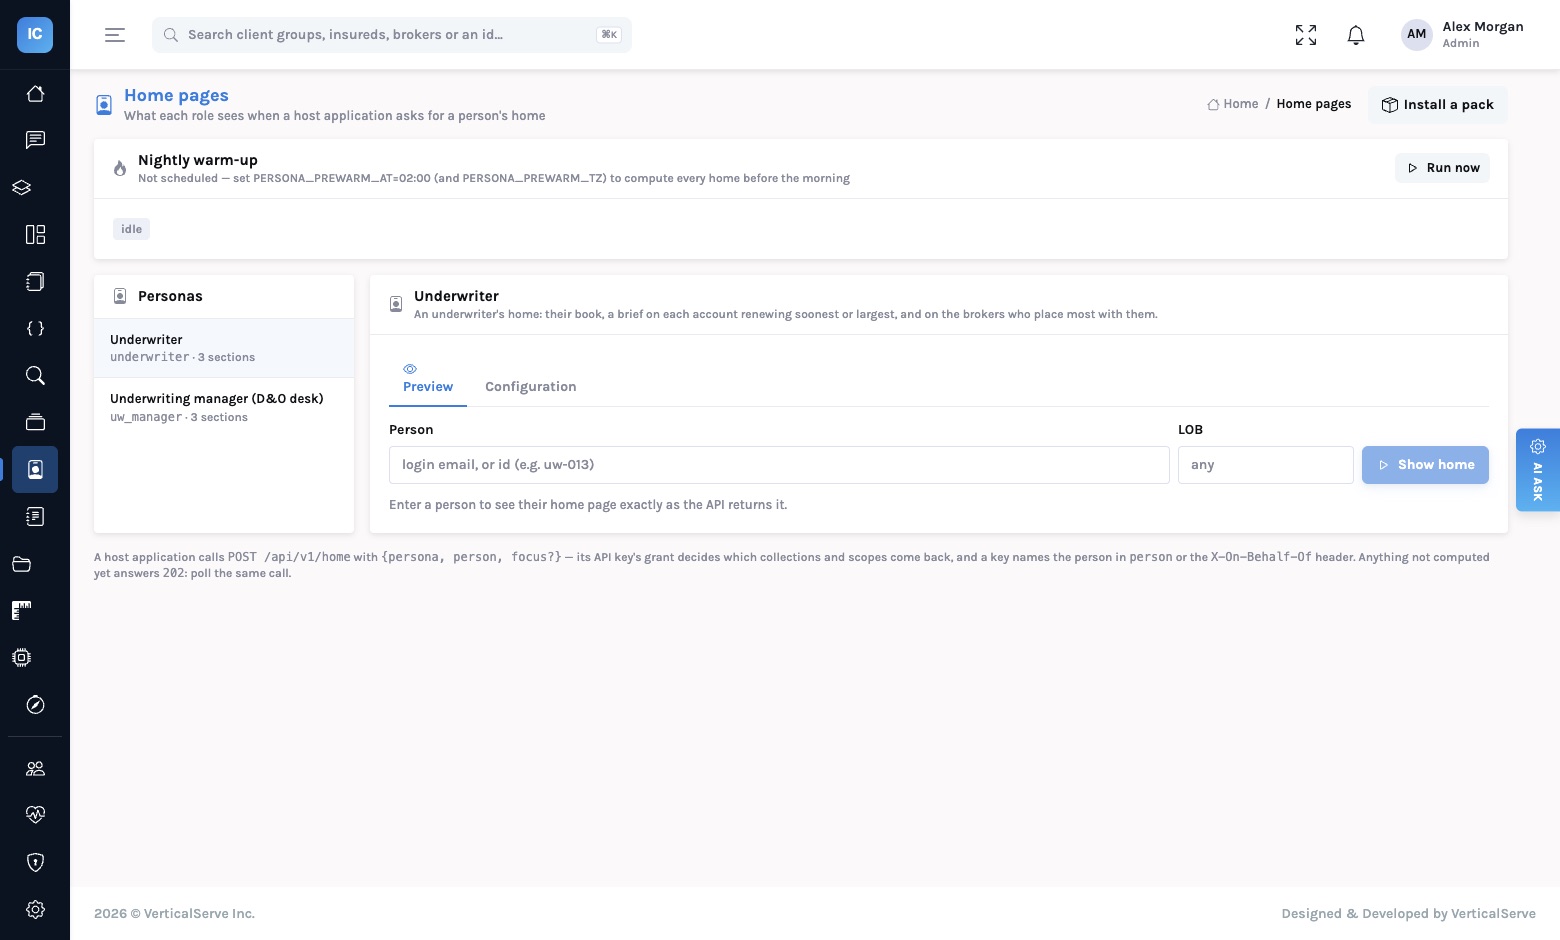This screenshot has width=1560, height=940.
Task: Open the chip processor sidebar icon
Action: (22, 657)
